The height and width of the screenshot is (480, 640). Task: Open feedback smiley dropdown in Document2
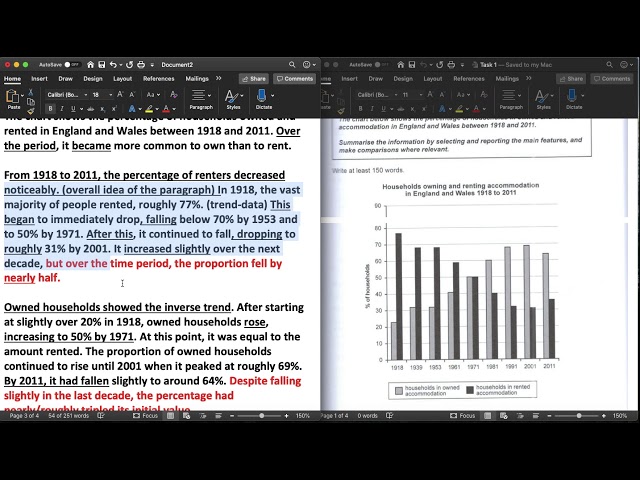click(309, 64)
